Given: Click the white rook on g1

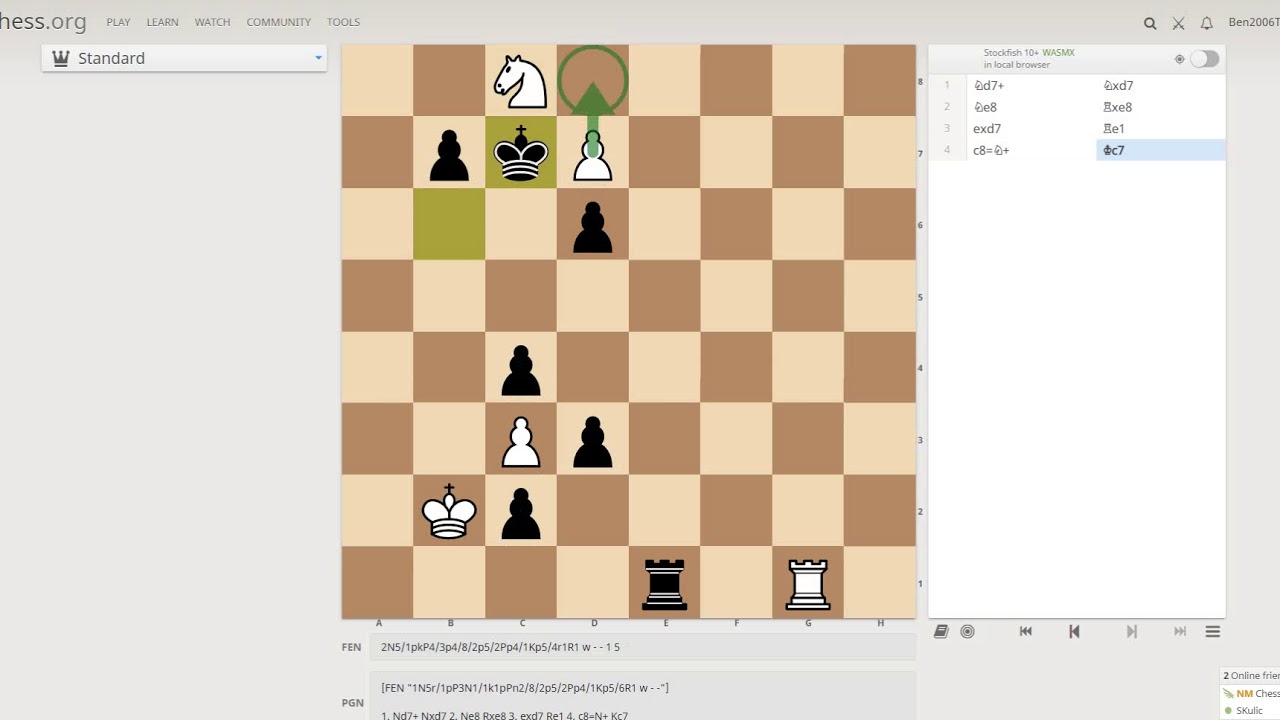Looking at the screenshot, I should [x=808, y=583].
